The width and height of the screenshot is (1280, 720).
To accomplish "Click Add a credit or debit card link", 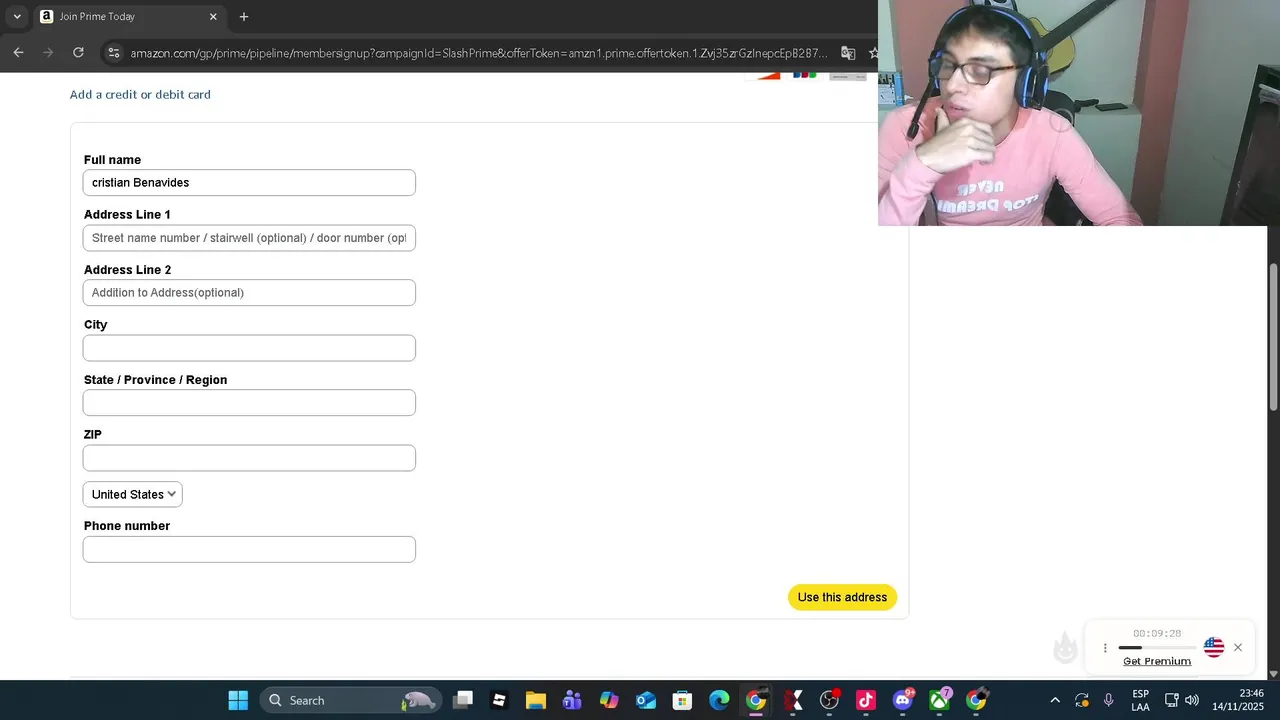I will 140,94.
